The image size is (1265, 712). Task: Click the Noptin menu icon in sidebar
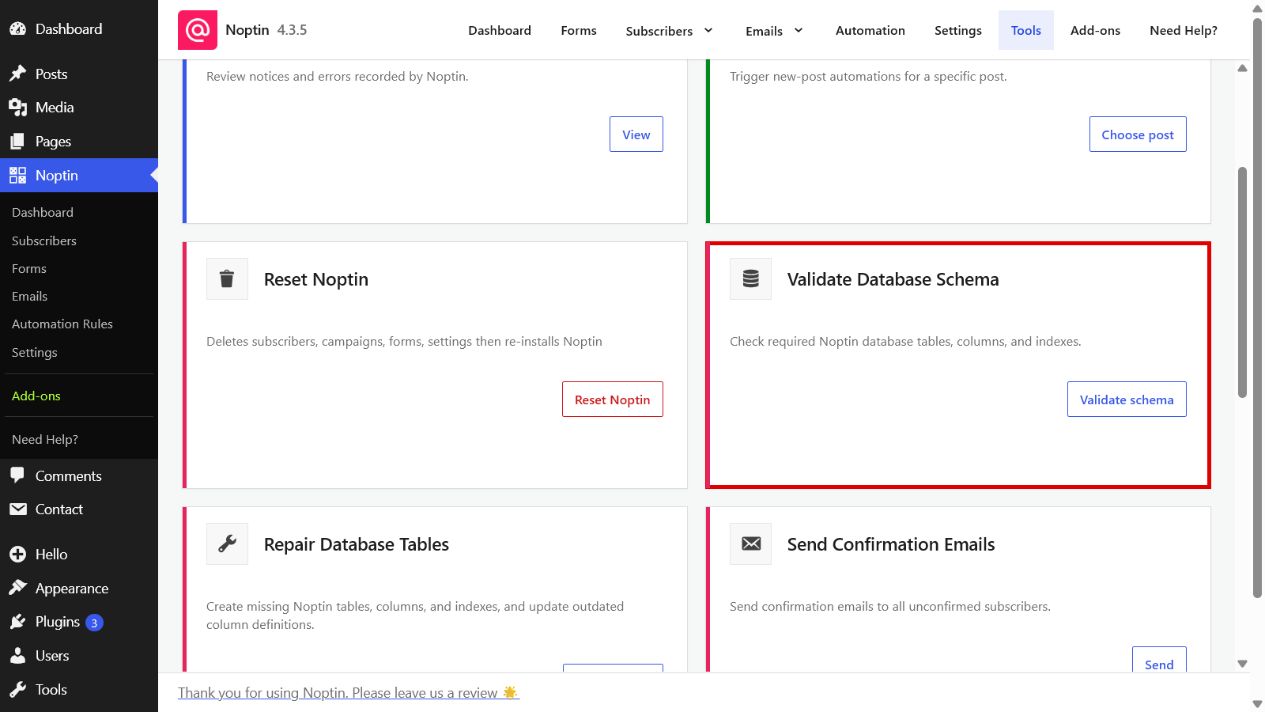pos(18,175)
